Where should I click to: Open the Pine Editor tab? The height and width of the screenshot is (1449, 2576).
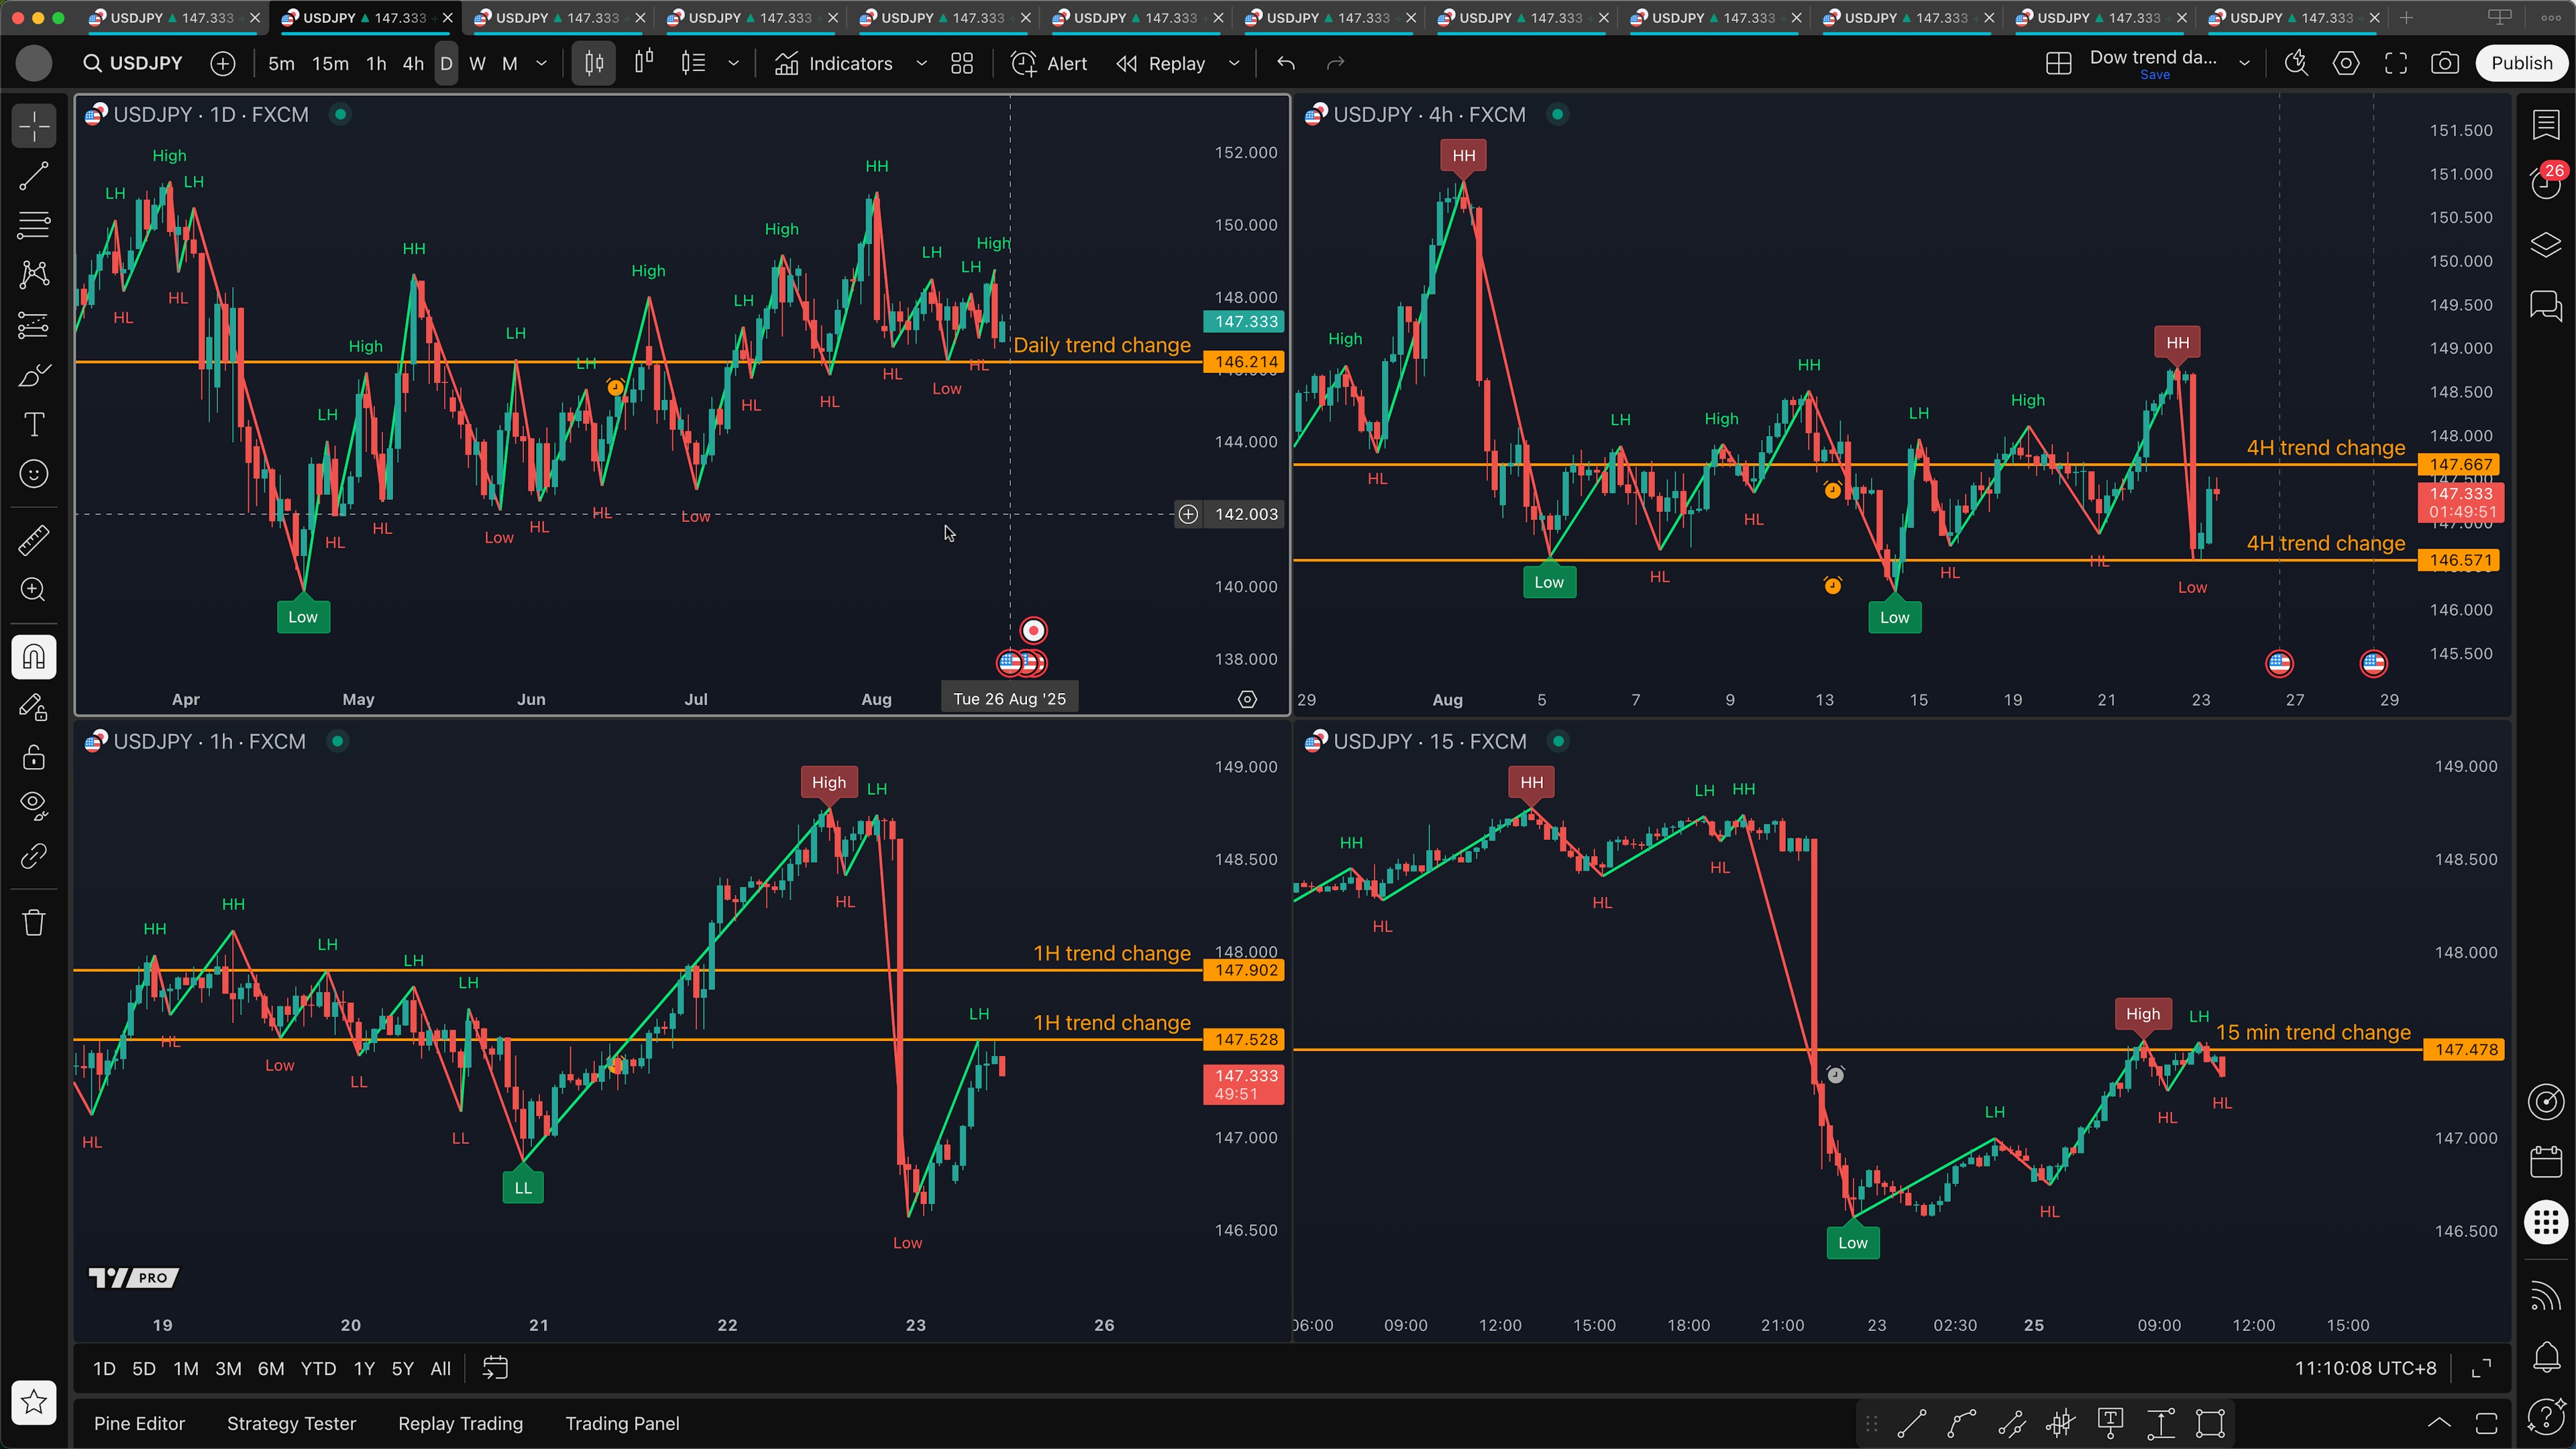[139, 1423]
